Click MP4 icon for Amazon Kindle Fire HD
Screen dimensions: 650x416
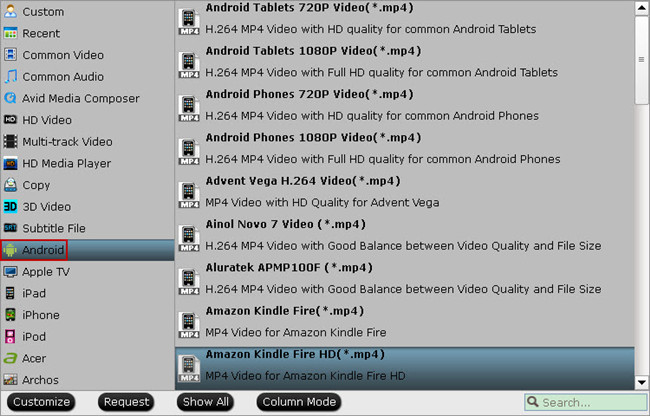[189, 368]
